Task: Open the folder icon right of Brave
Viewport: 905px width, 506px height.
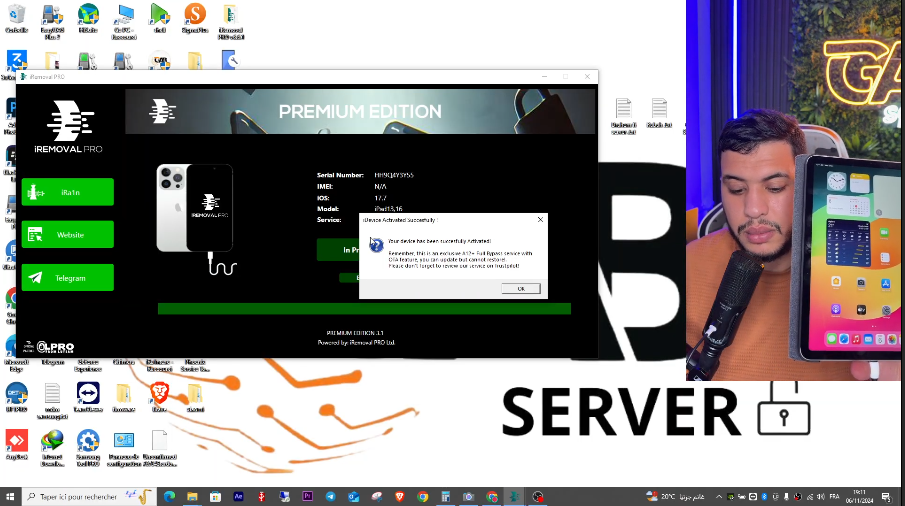Action: pos(195,398)
